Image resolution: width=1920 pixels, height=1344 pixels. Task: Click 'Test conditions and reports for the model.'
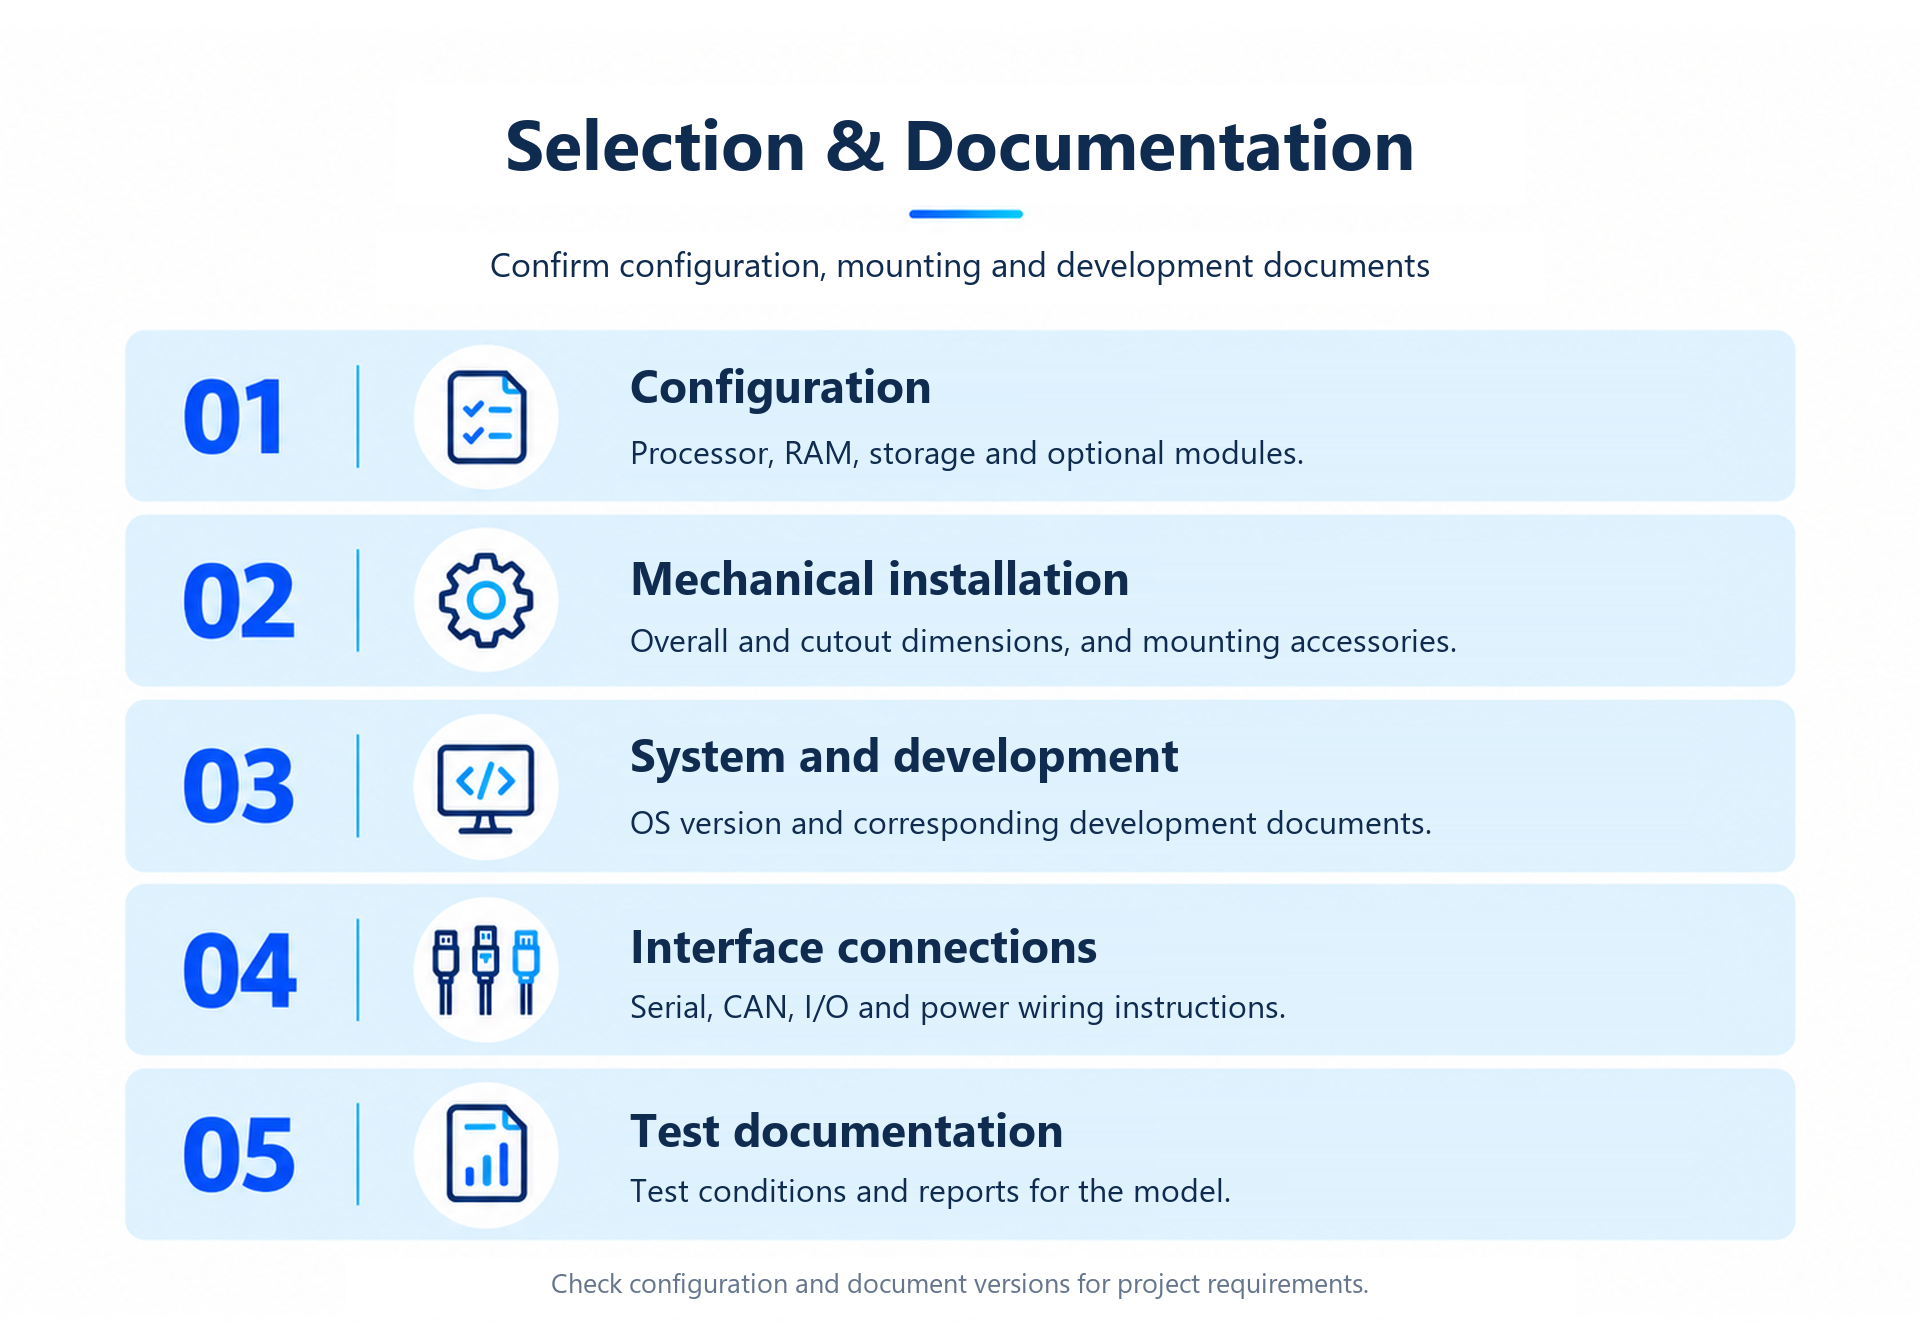tap(930, 1191)
